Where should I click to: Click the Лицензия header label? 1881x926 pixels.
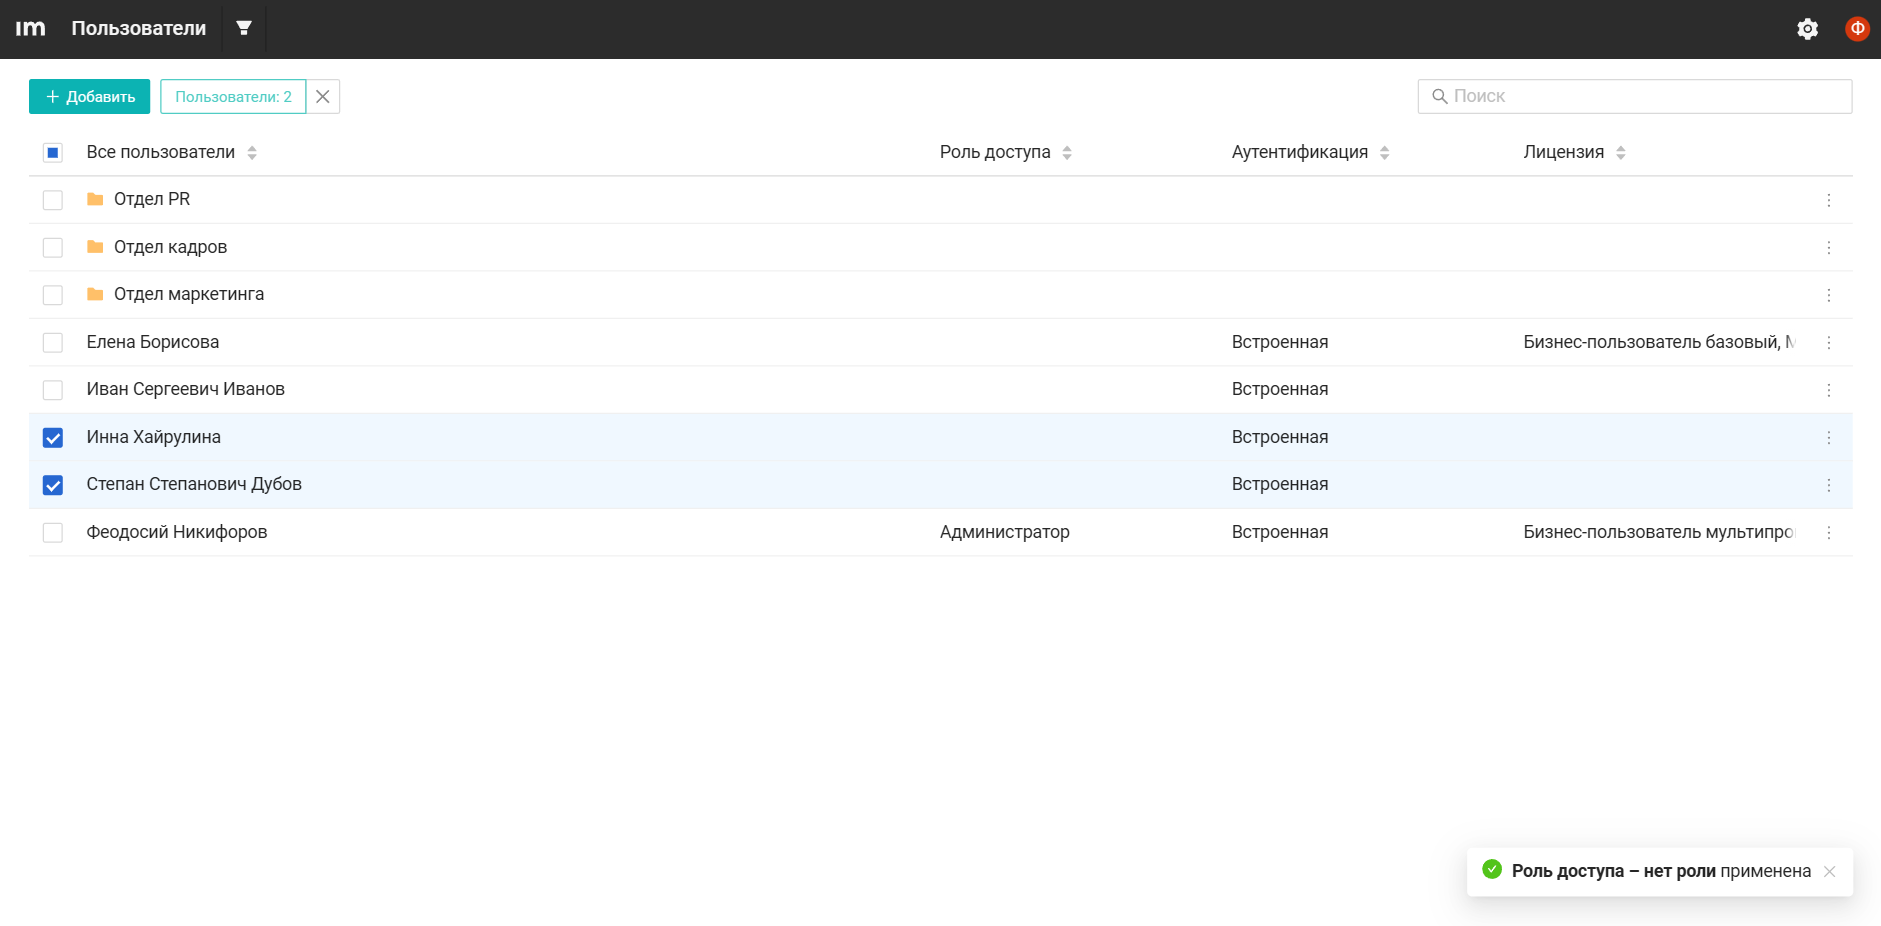[x=1564, y=152]
